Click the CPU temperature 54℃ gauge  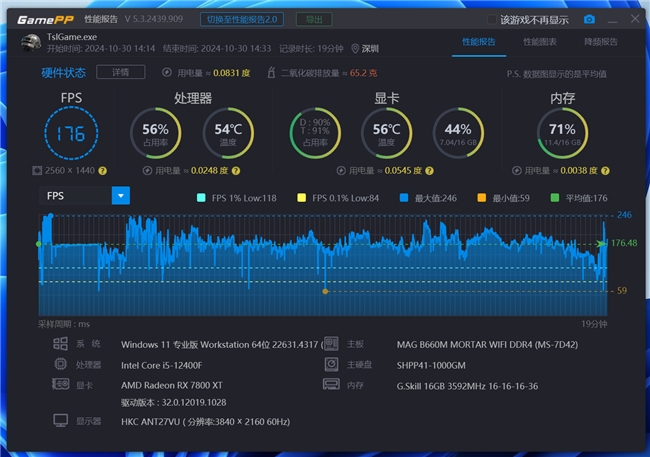click(228, 133)
